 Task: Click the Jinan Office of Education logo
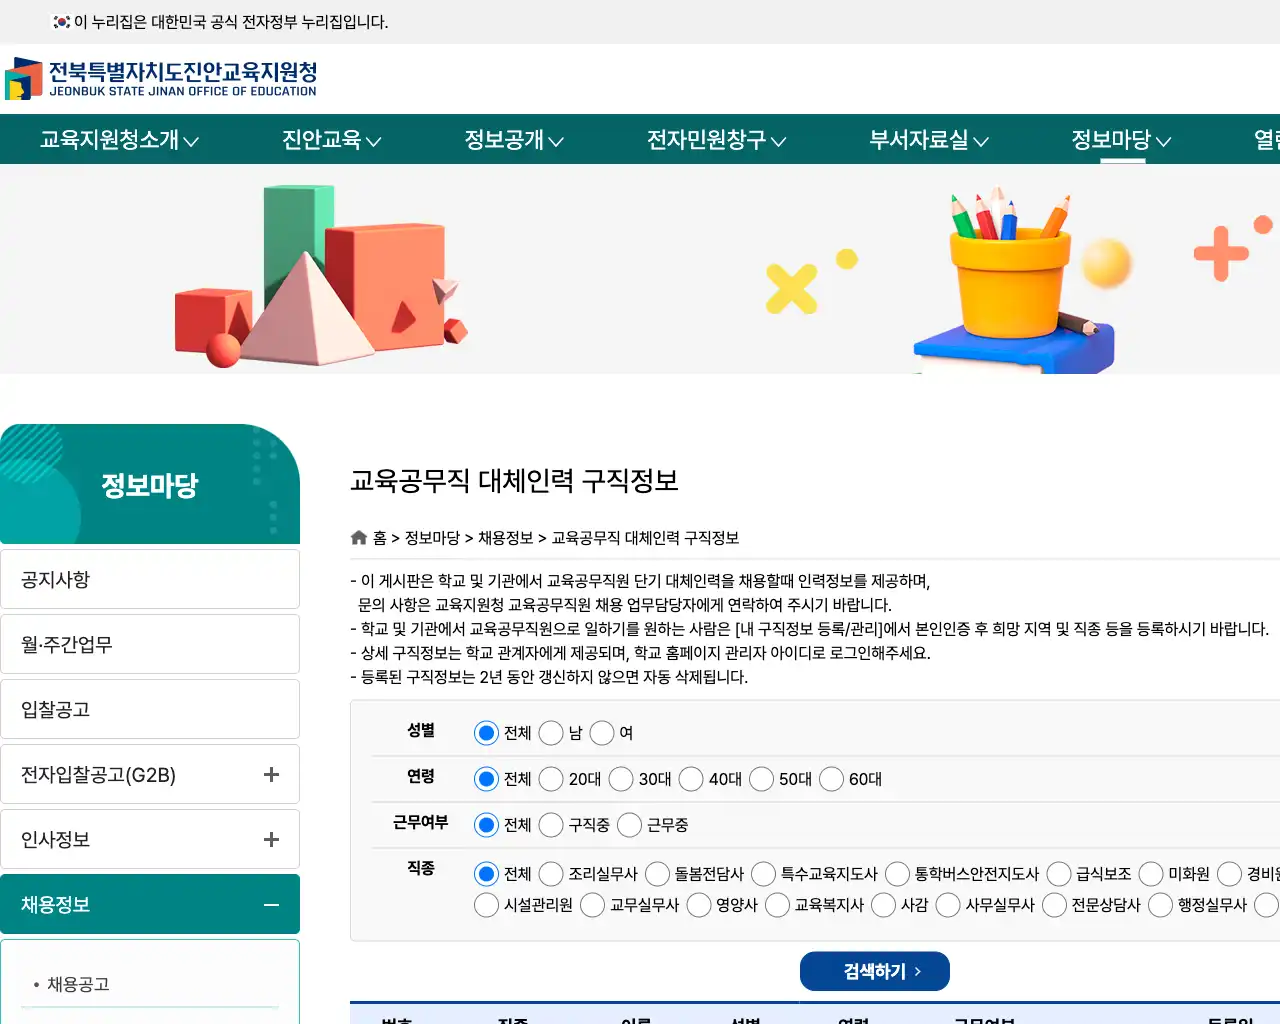click(x=163, y=79)
